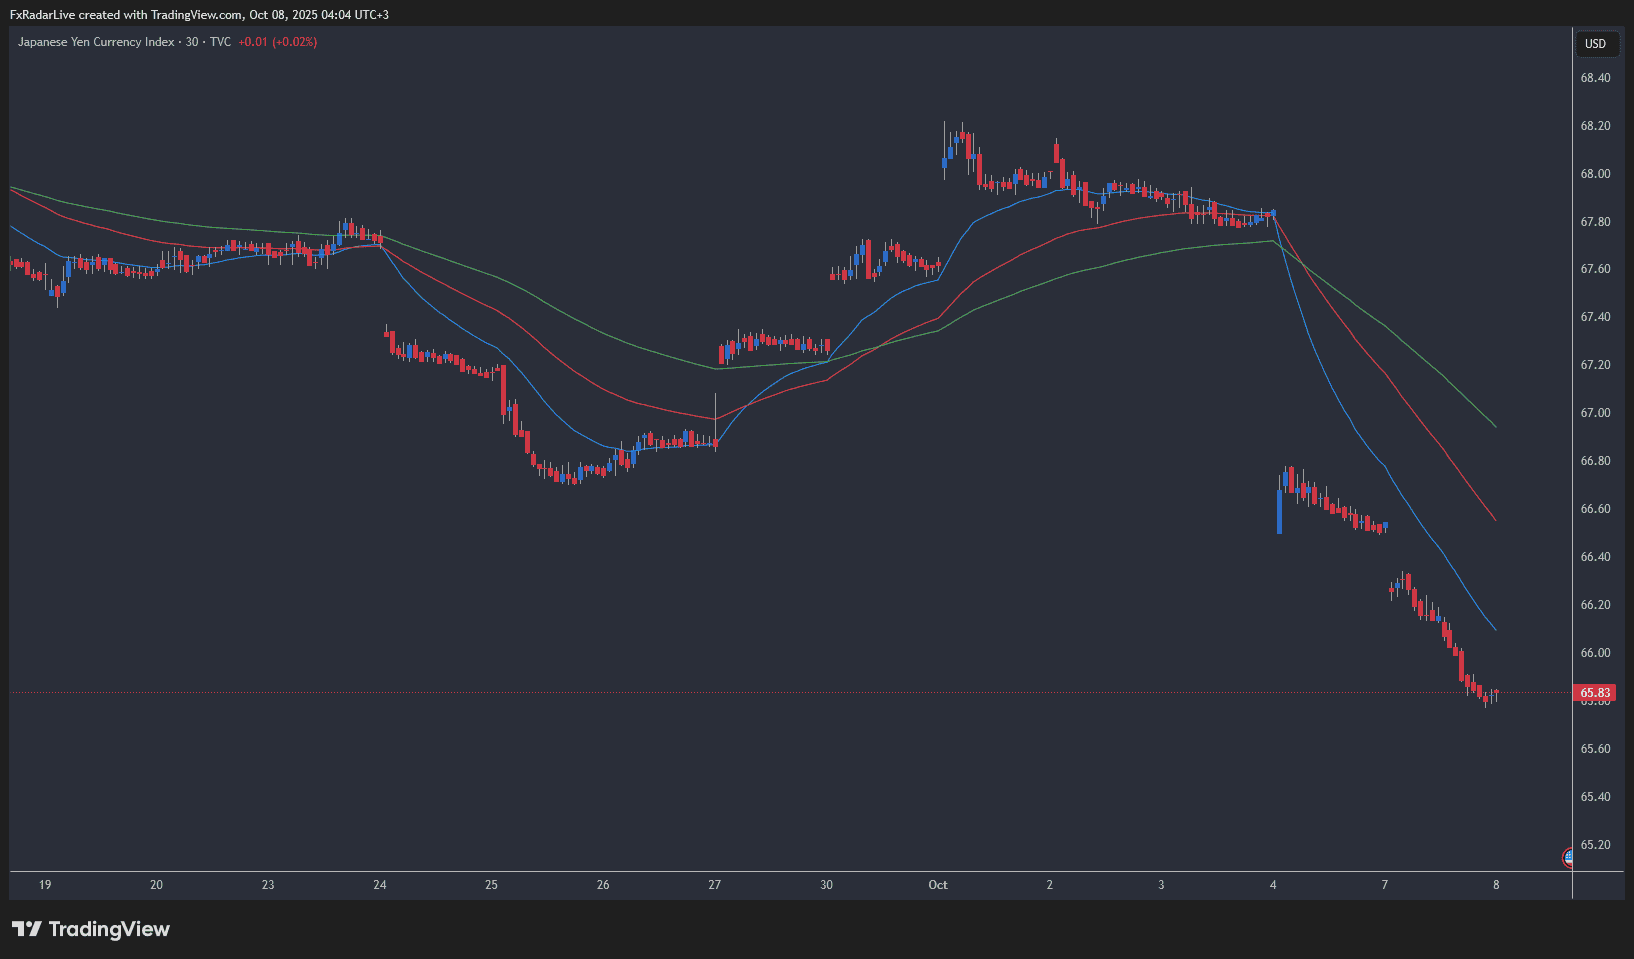1634x959 pixels.
Task: Click the 27 date label on time axis
Action: click(715, 885)
